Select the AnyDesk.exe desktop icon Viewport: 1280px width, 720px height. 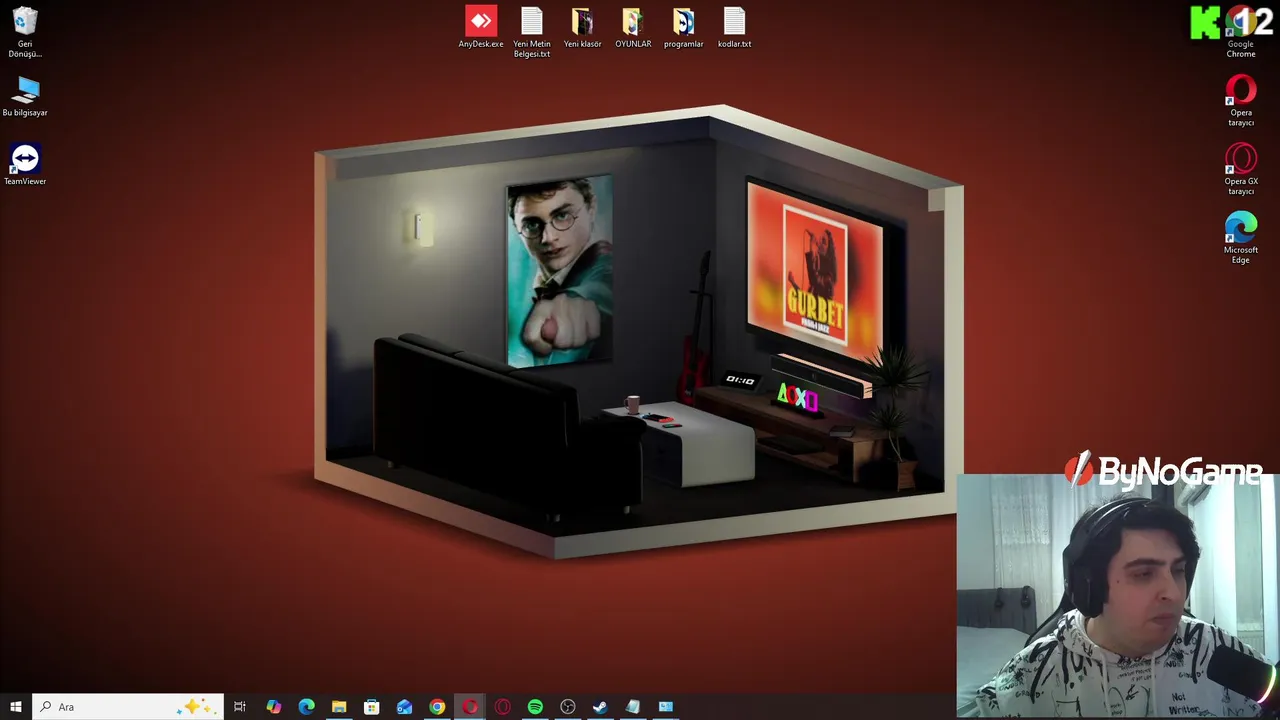(481, 27)
